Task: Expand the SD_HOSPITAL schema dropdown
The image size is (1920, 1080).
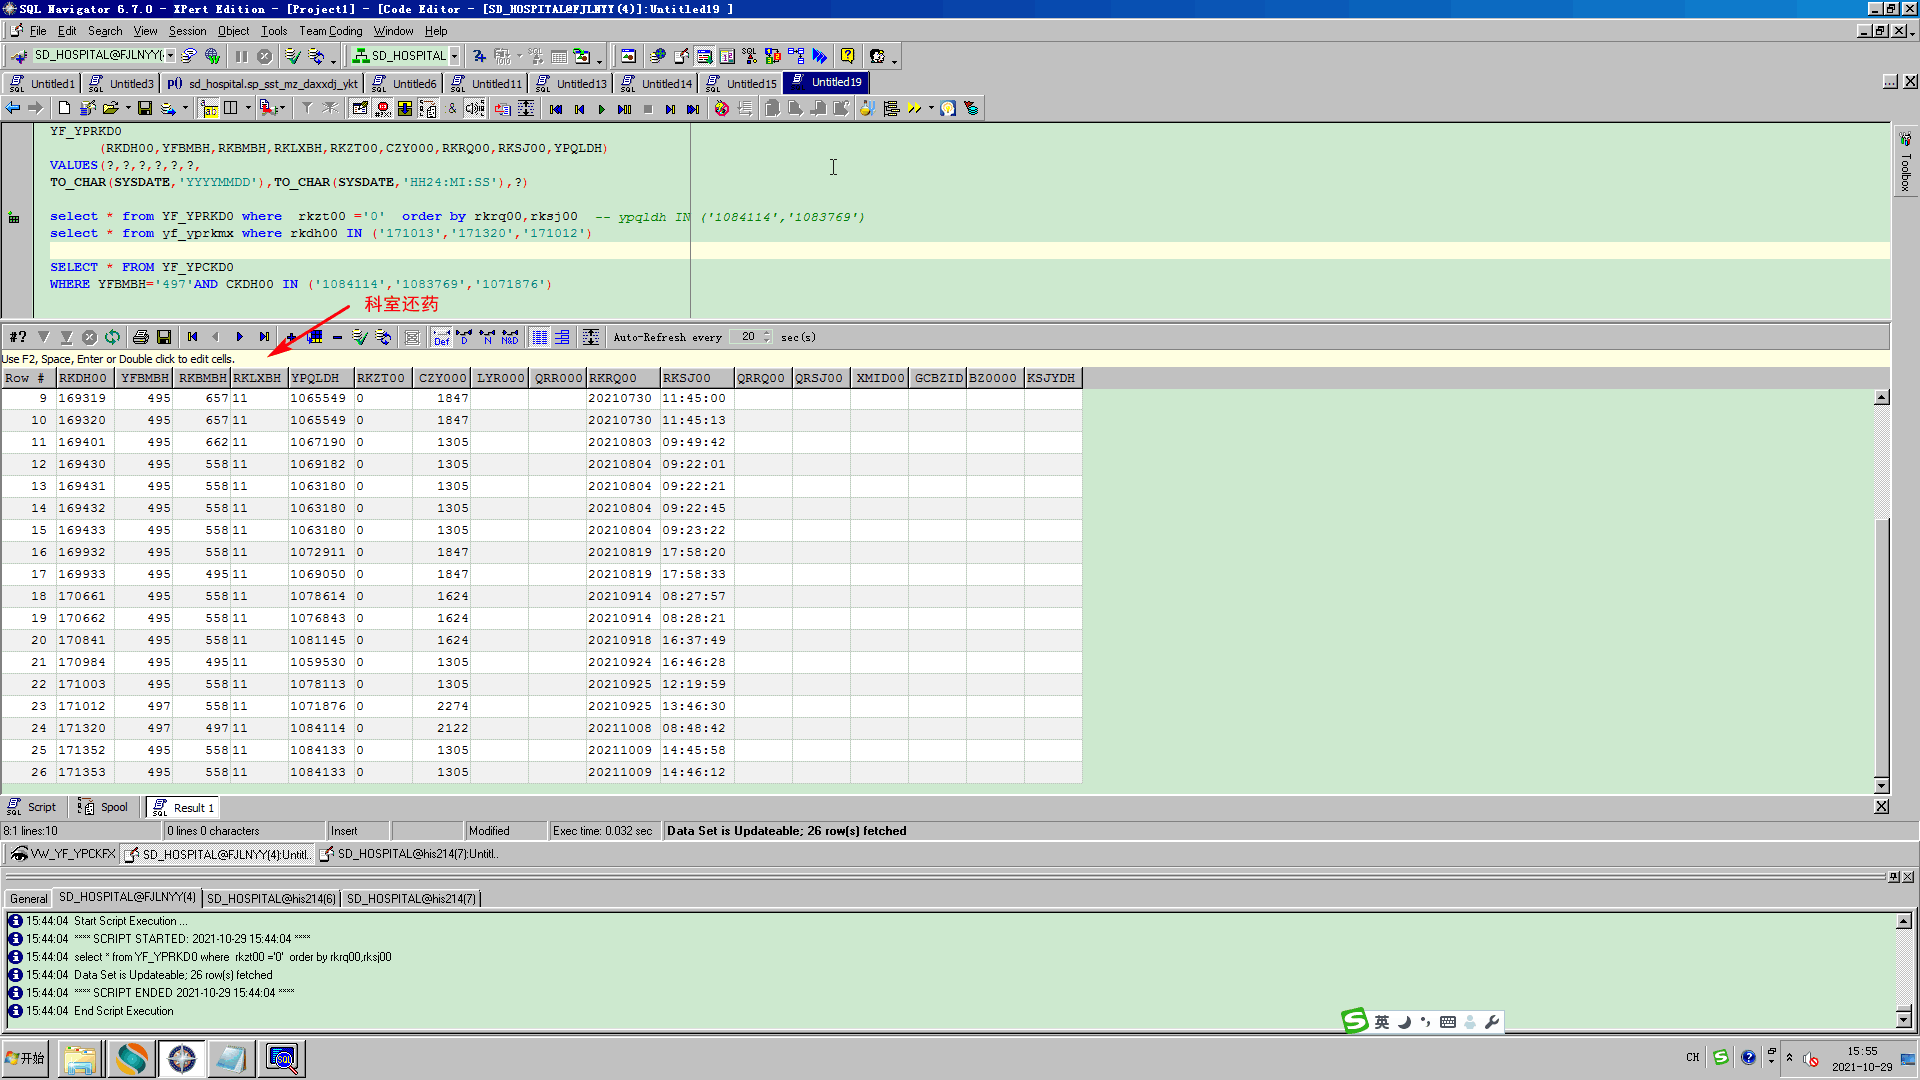Action: [x=455, y=56]
